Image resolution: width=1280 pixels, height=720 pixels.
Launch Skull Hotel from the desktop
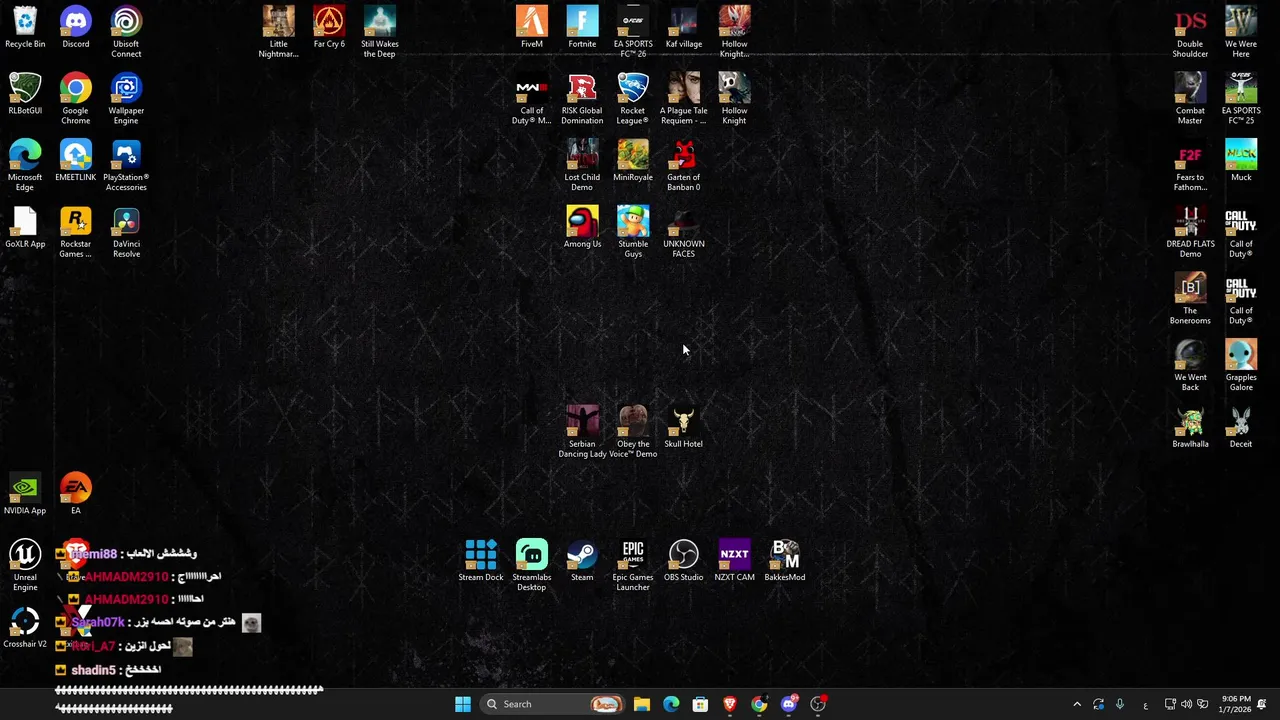(684, 428)
